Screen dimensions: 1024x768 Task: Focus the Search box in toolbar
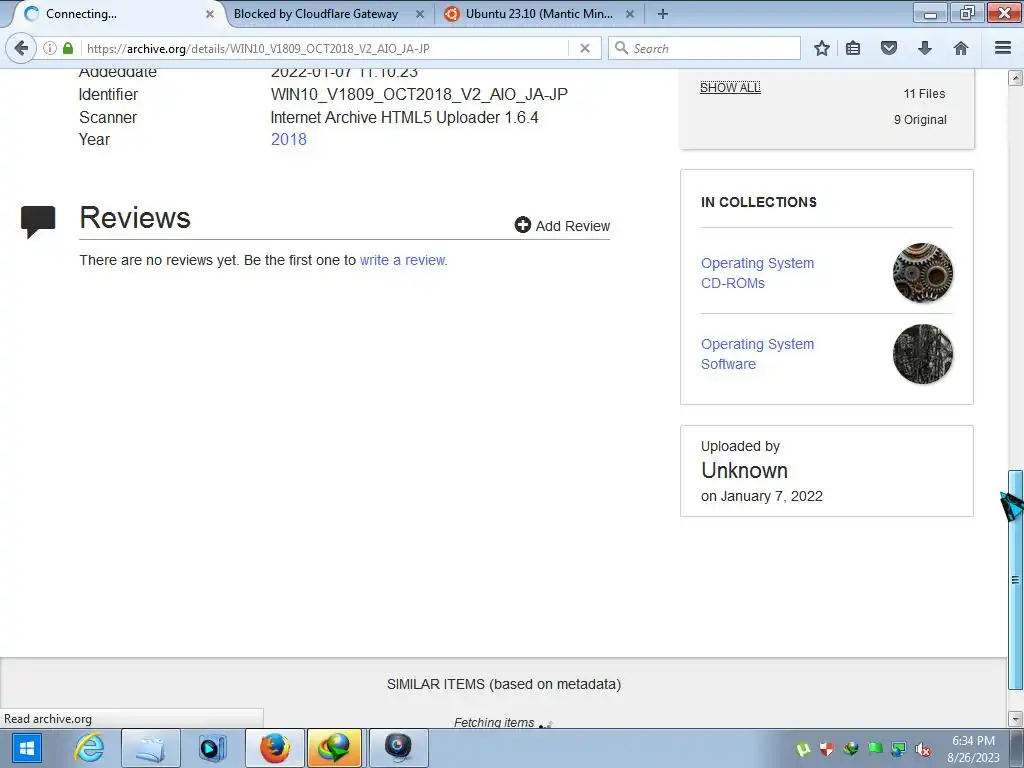[x=704, y=48]
